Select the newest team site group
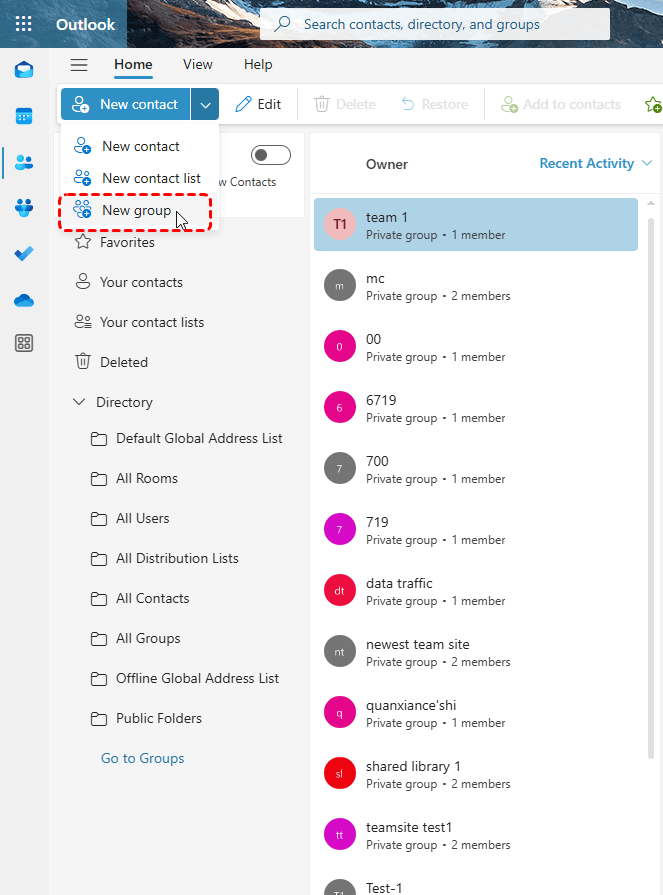This screenshot has width=663, height=895. click(x=417, y=644)
